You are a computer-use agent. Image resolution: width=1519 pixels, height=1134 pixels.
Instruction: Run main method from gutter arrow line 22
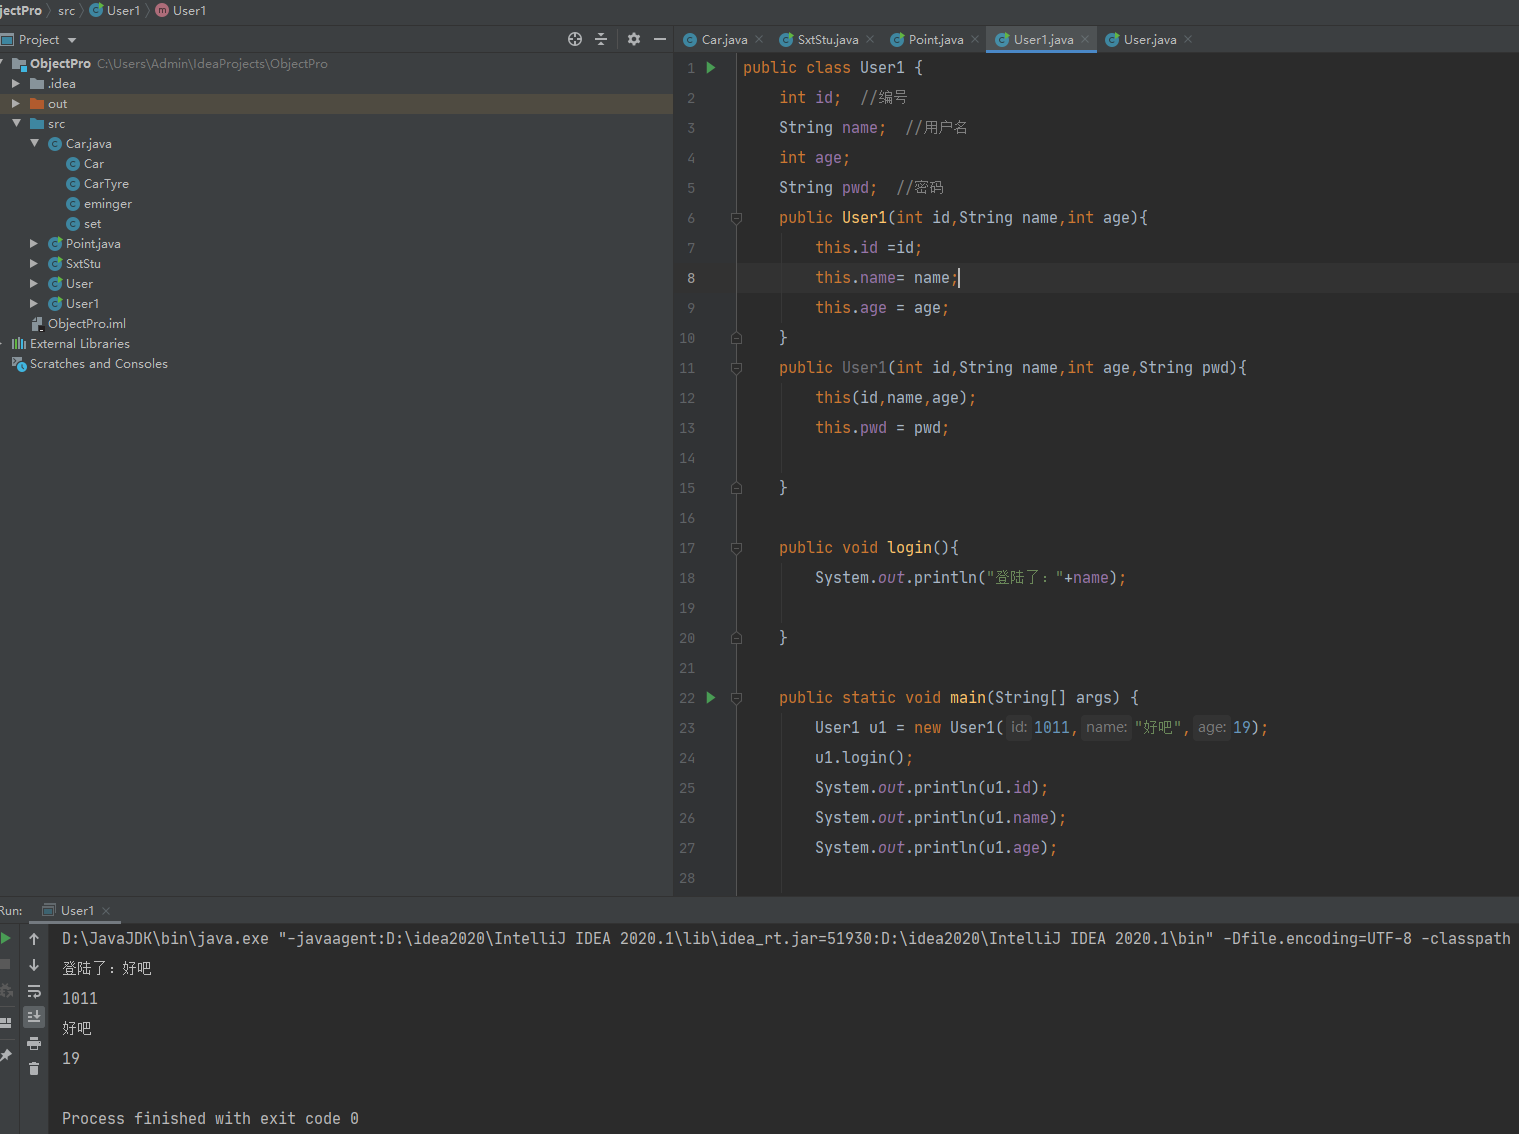[x=711, y=698]
